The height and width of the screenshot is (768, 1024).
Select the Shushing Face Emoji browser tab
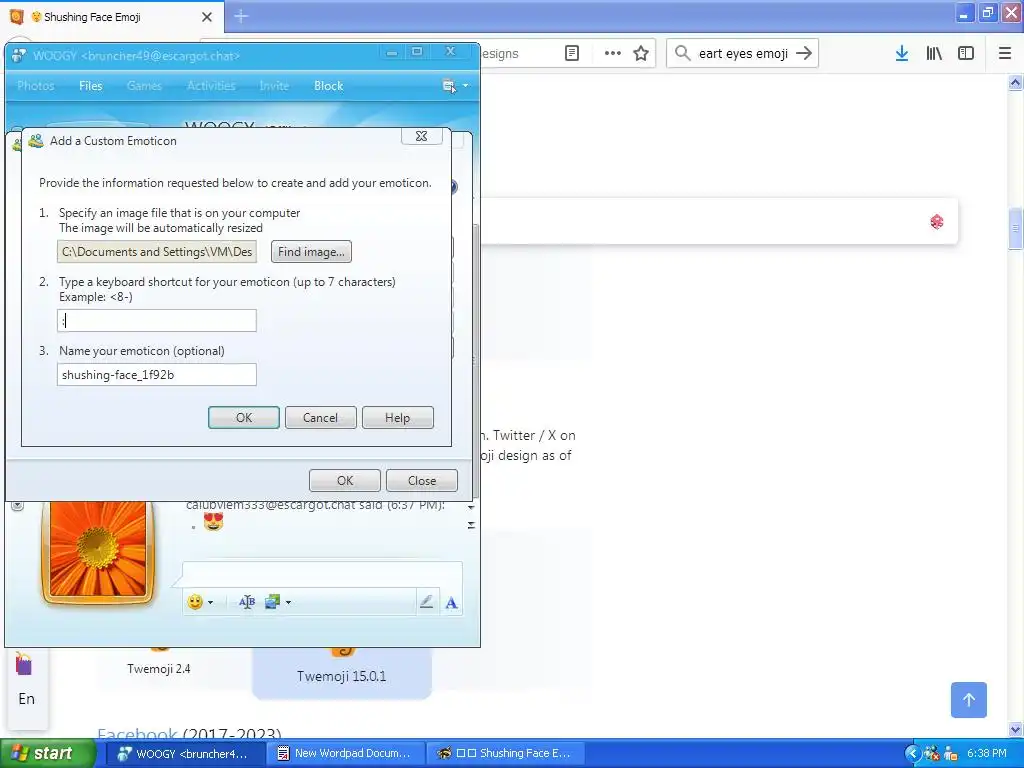112,17
